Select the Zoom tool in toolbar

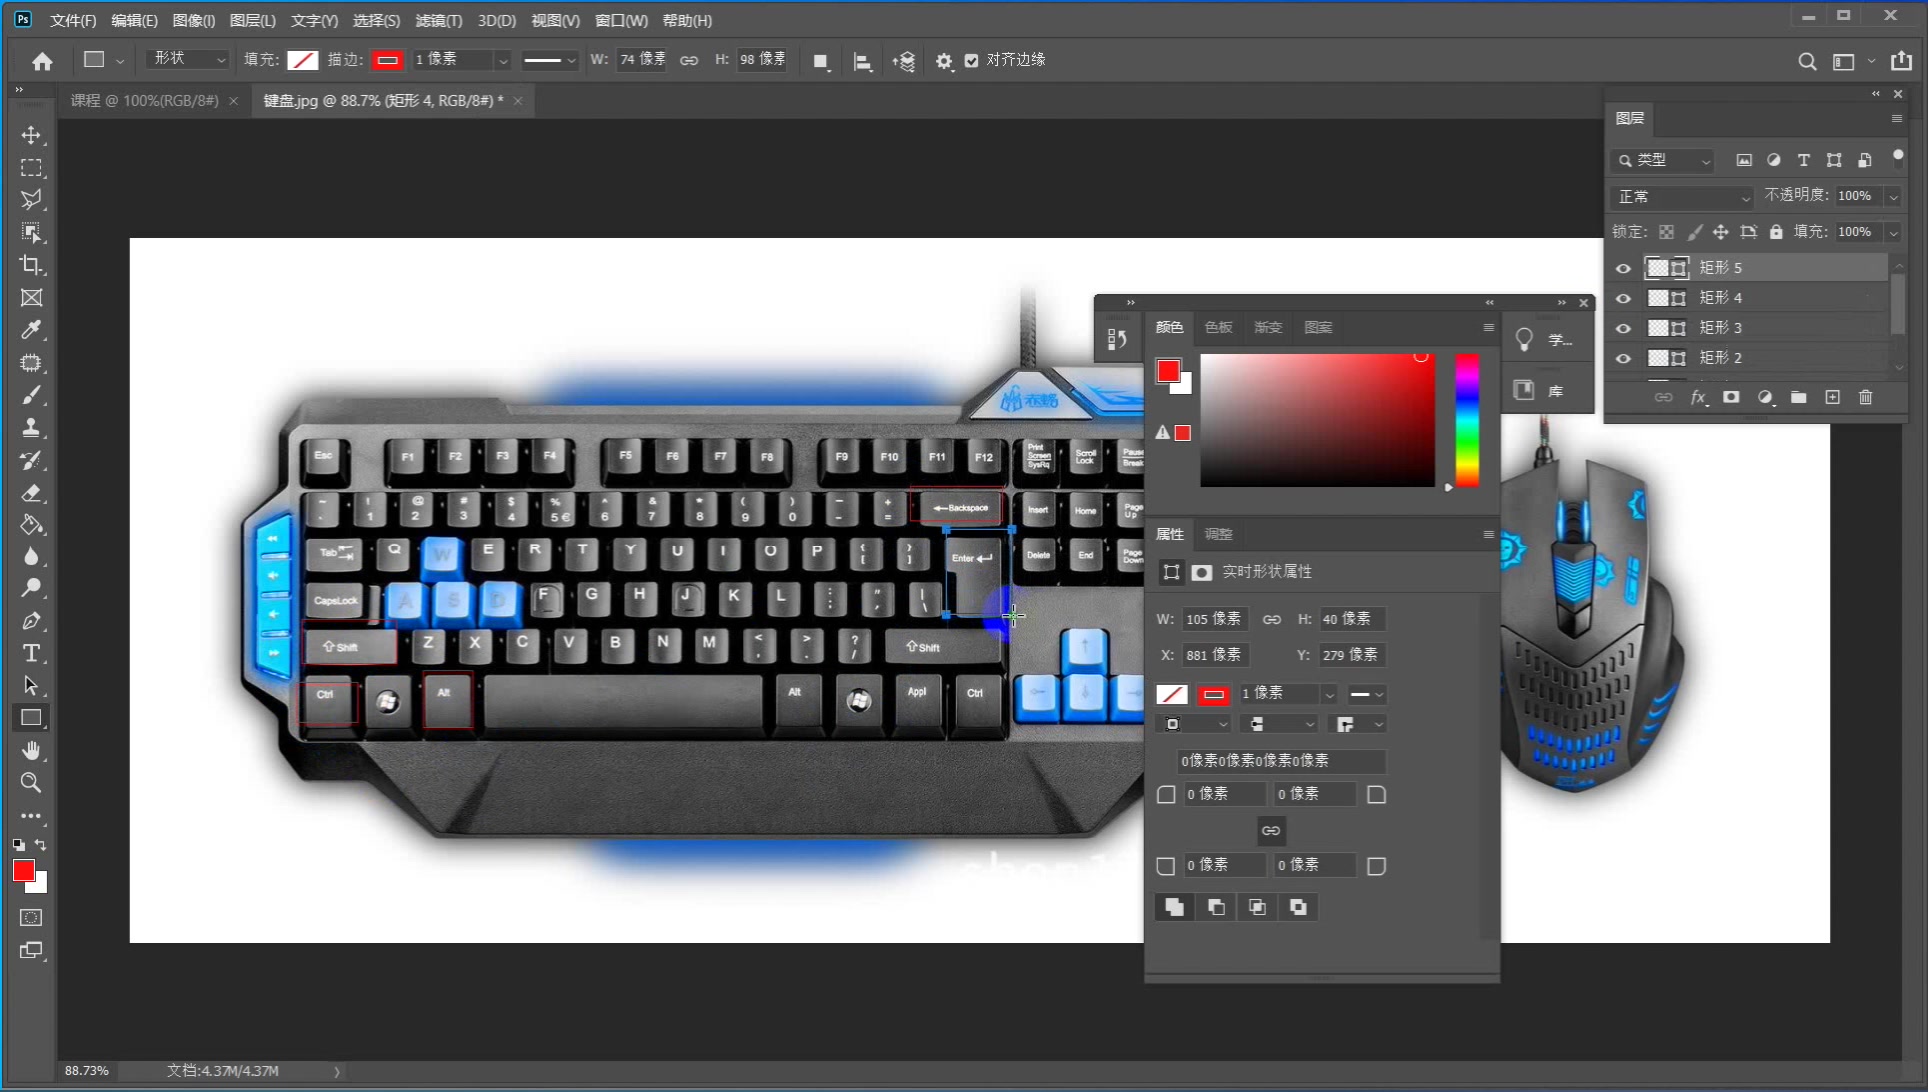pos(31,783)
